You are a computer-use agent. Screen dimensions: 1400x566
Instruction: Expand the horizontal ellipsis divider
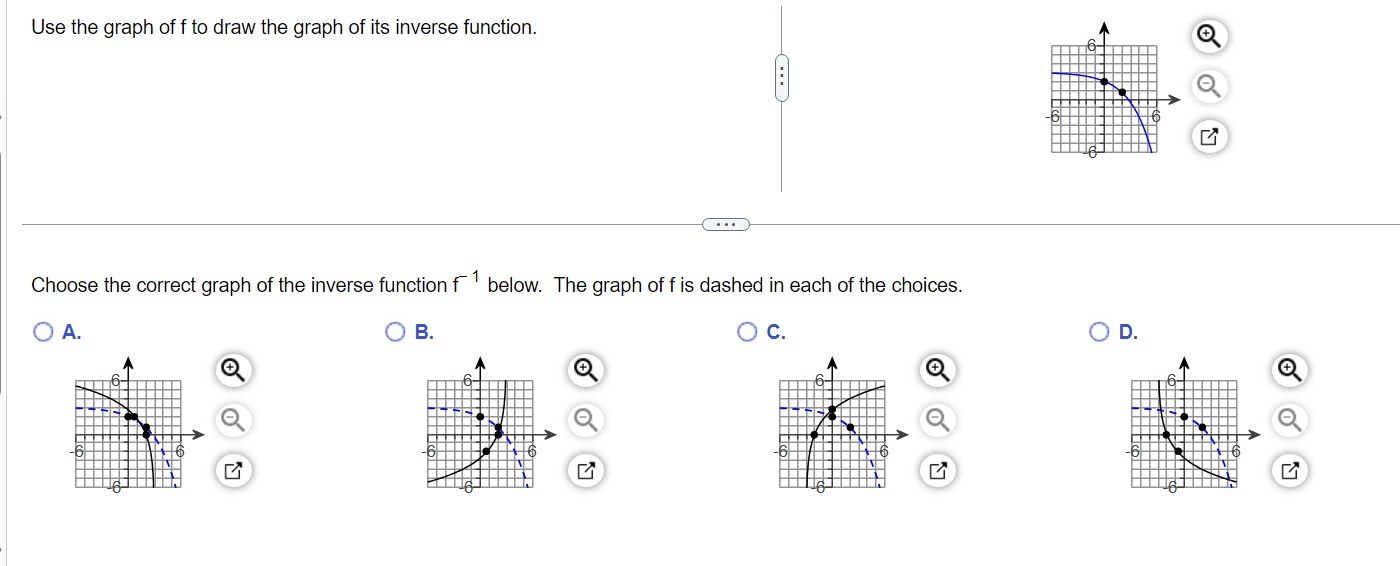click(727, 224)
